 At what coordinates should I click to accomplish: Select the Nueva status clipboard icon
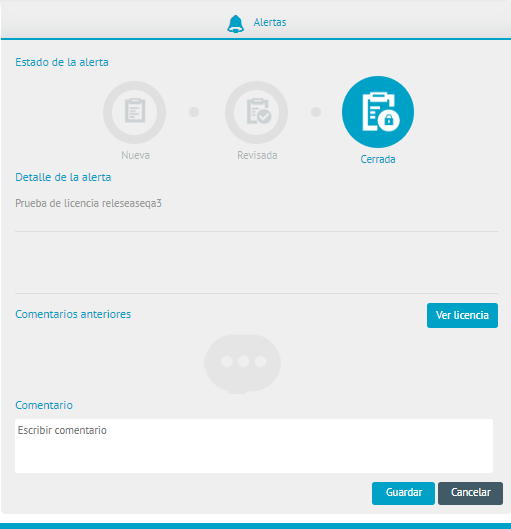[135, 112]
